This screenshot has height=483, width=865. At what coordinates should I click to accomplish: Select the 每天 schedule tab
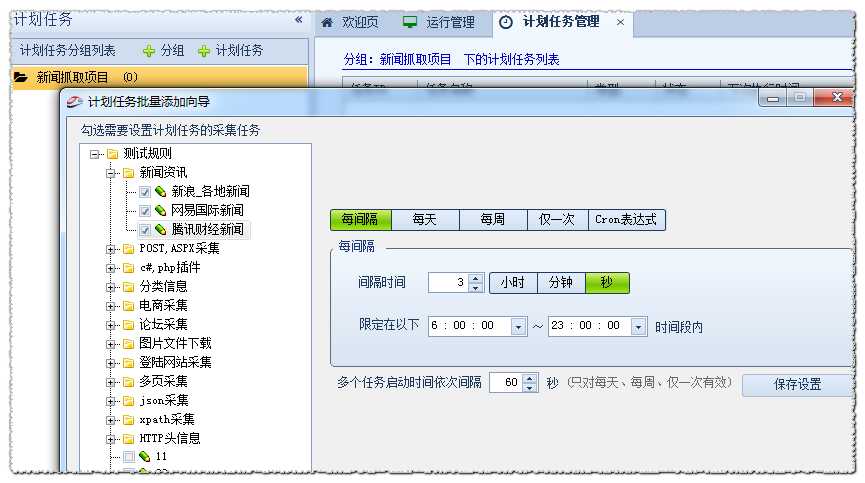tap(425, 219)
